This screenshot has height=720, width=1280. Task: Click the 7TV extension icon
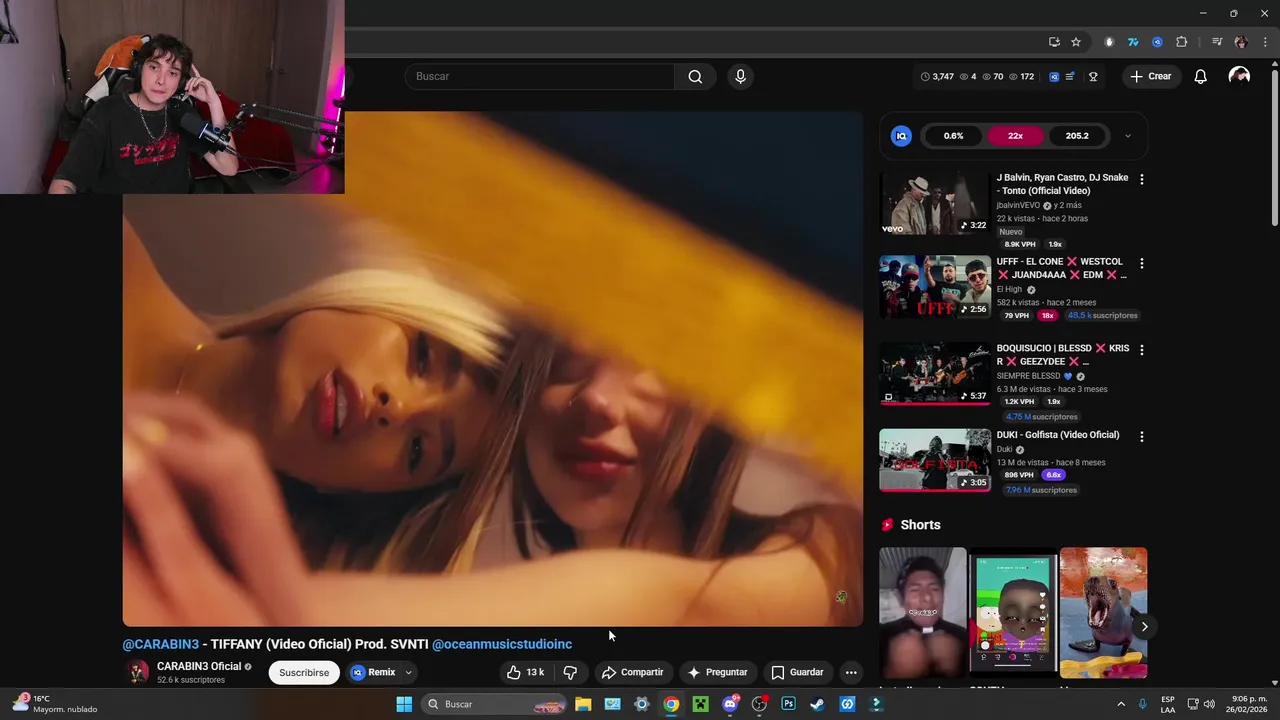1133,42
